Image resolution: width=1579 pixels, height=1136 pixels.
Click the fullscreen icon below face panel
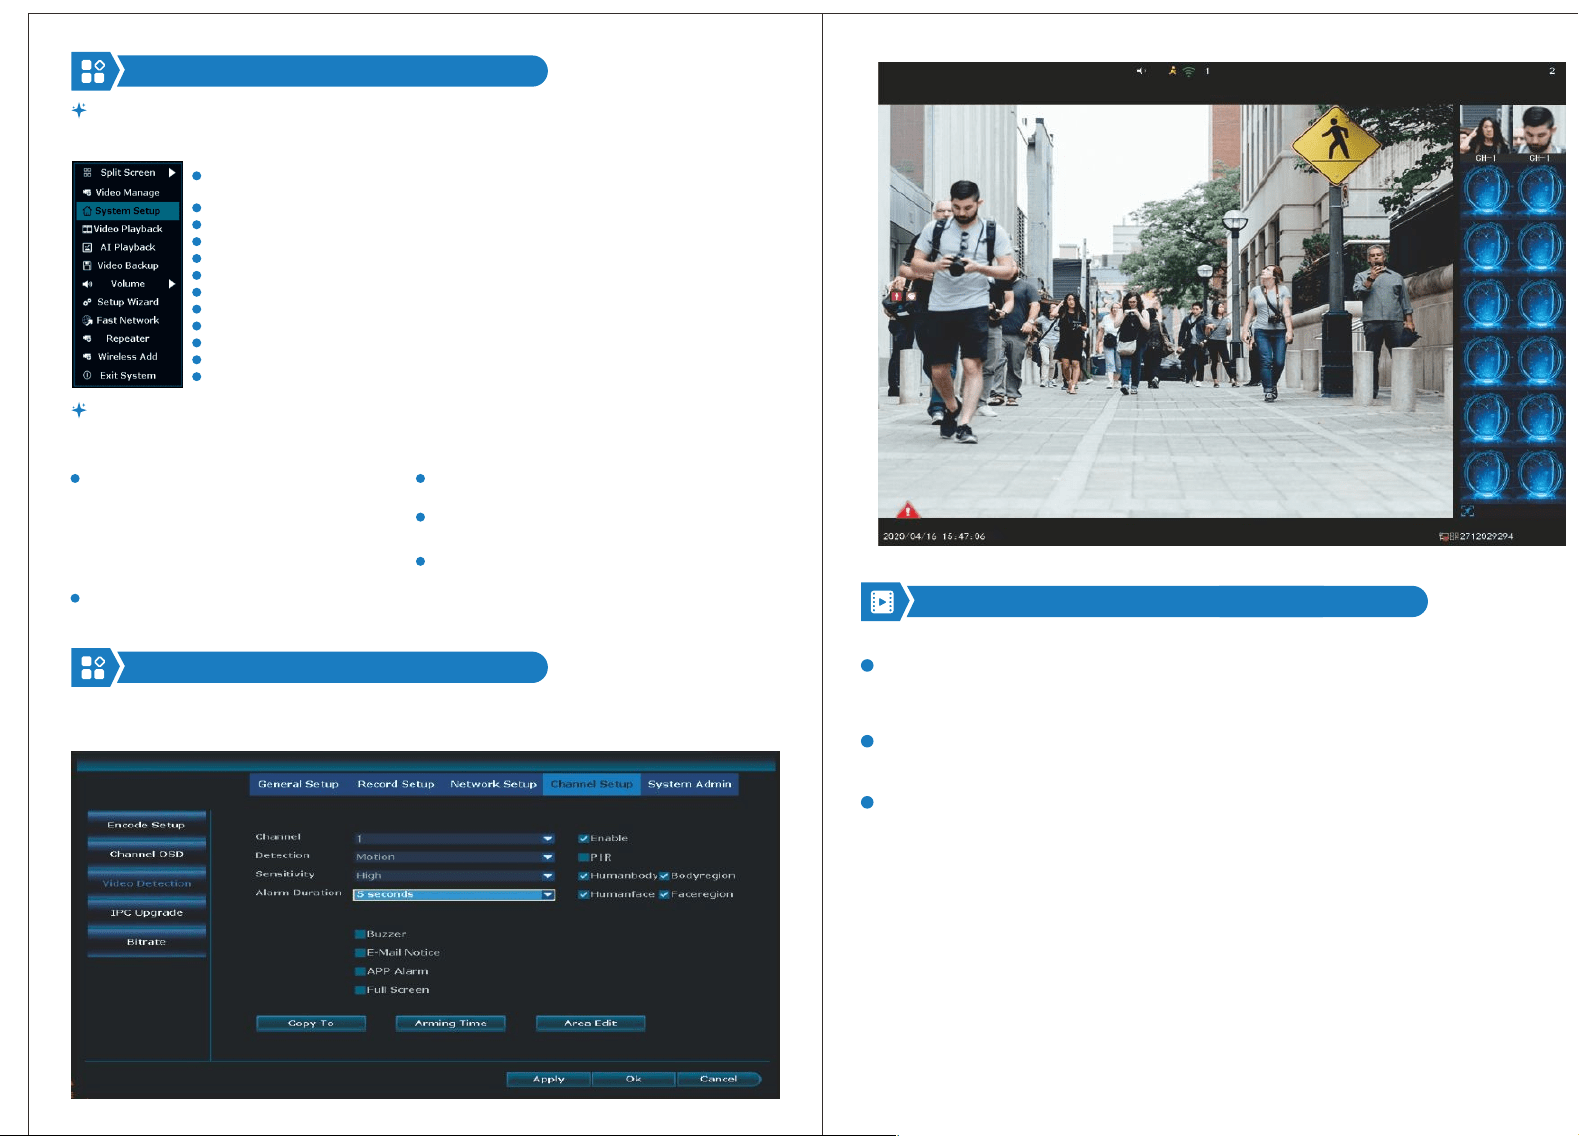pyautogui.click(x=1467, y=511)
